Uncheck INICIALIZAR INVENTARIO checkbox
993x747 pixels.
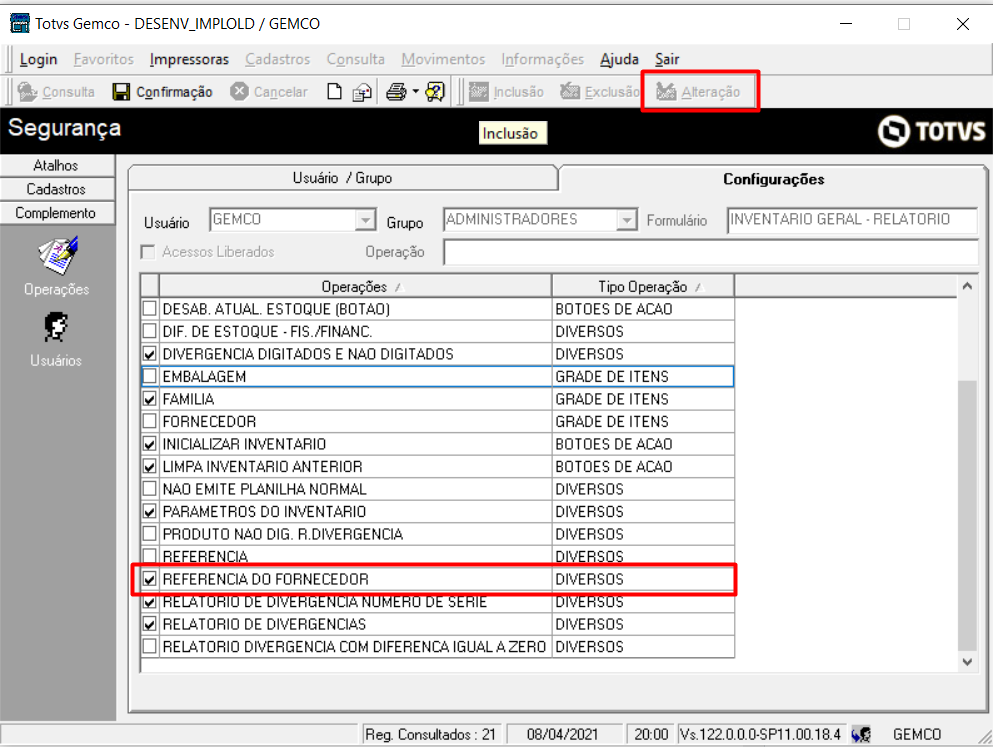[x=149, y=444]
